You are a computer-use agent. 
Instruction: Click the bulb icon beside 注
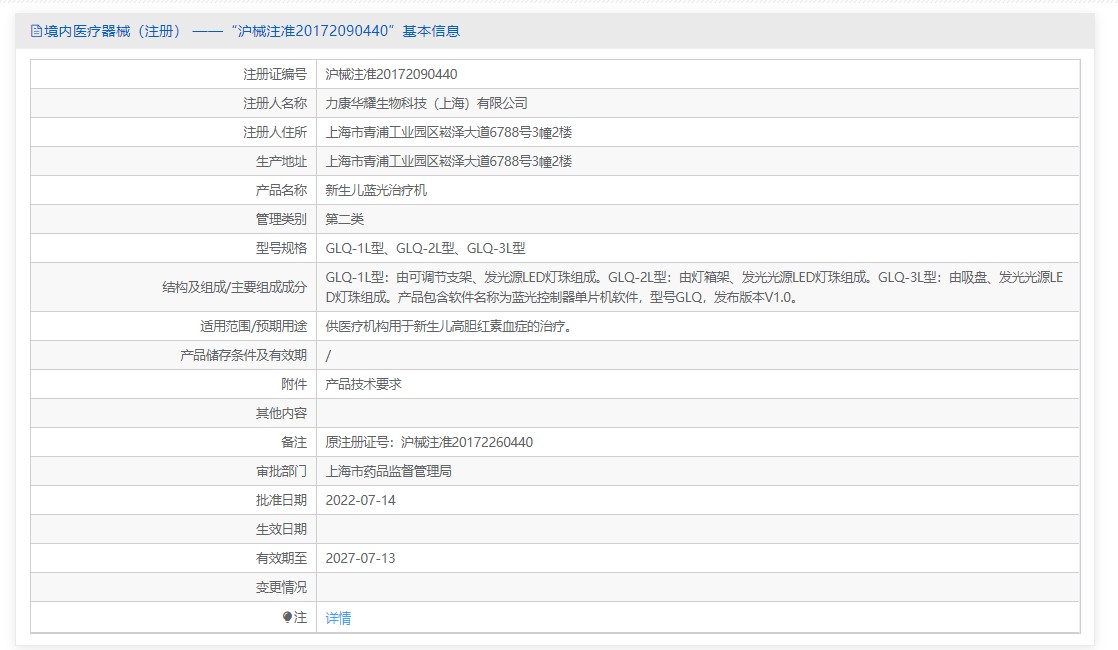pyautogui.click(x=287, y=617)
